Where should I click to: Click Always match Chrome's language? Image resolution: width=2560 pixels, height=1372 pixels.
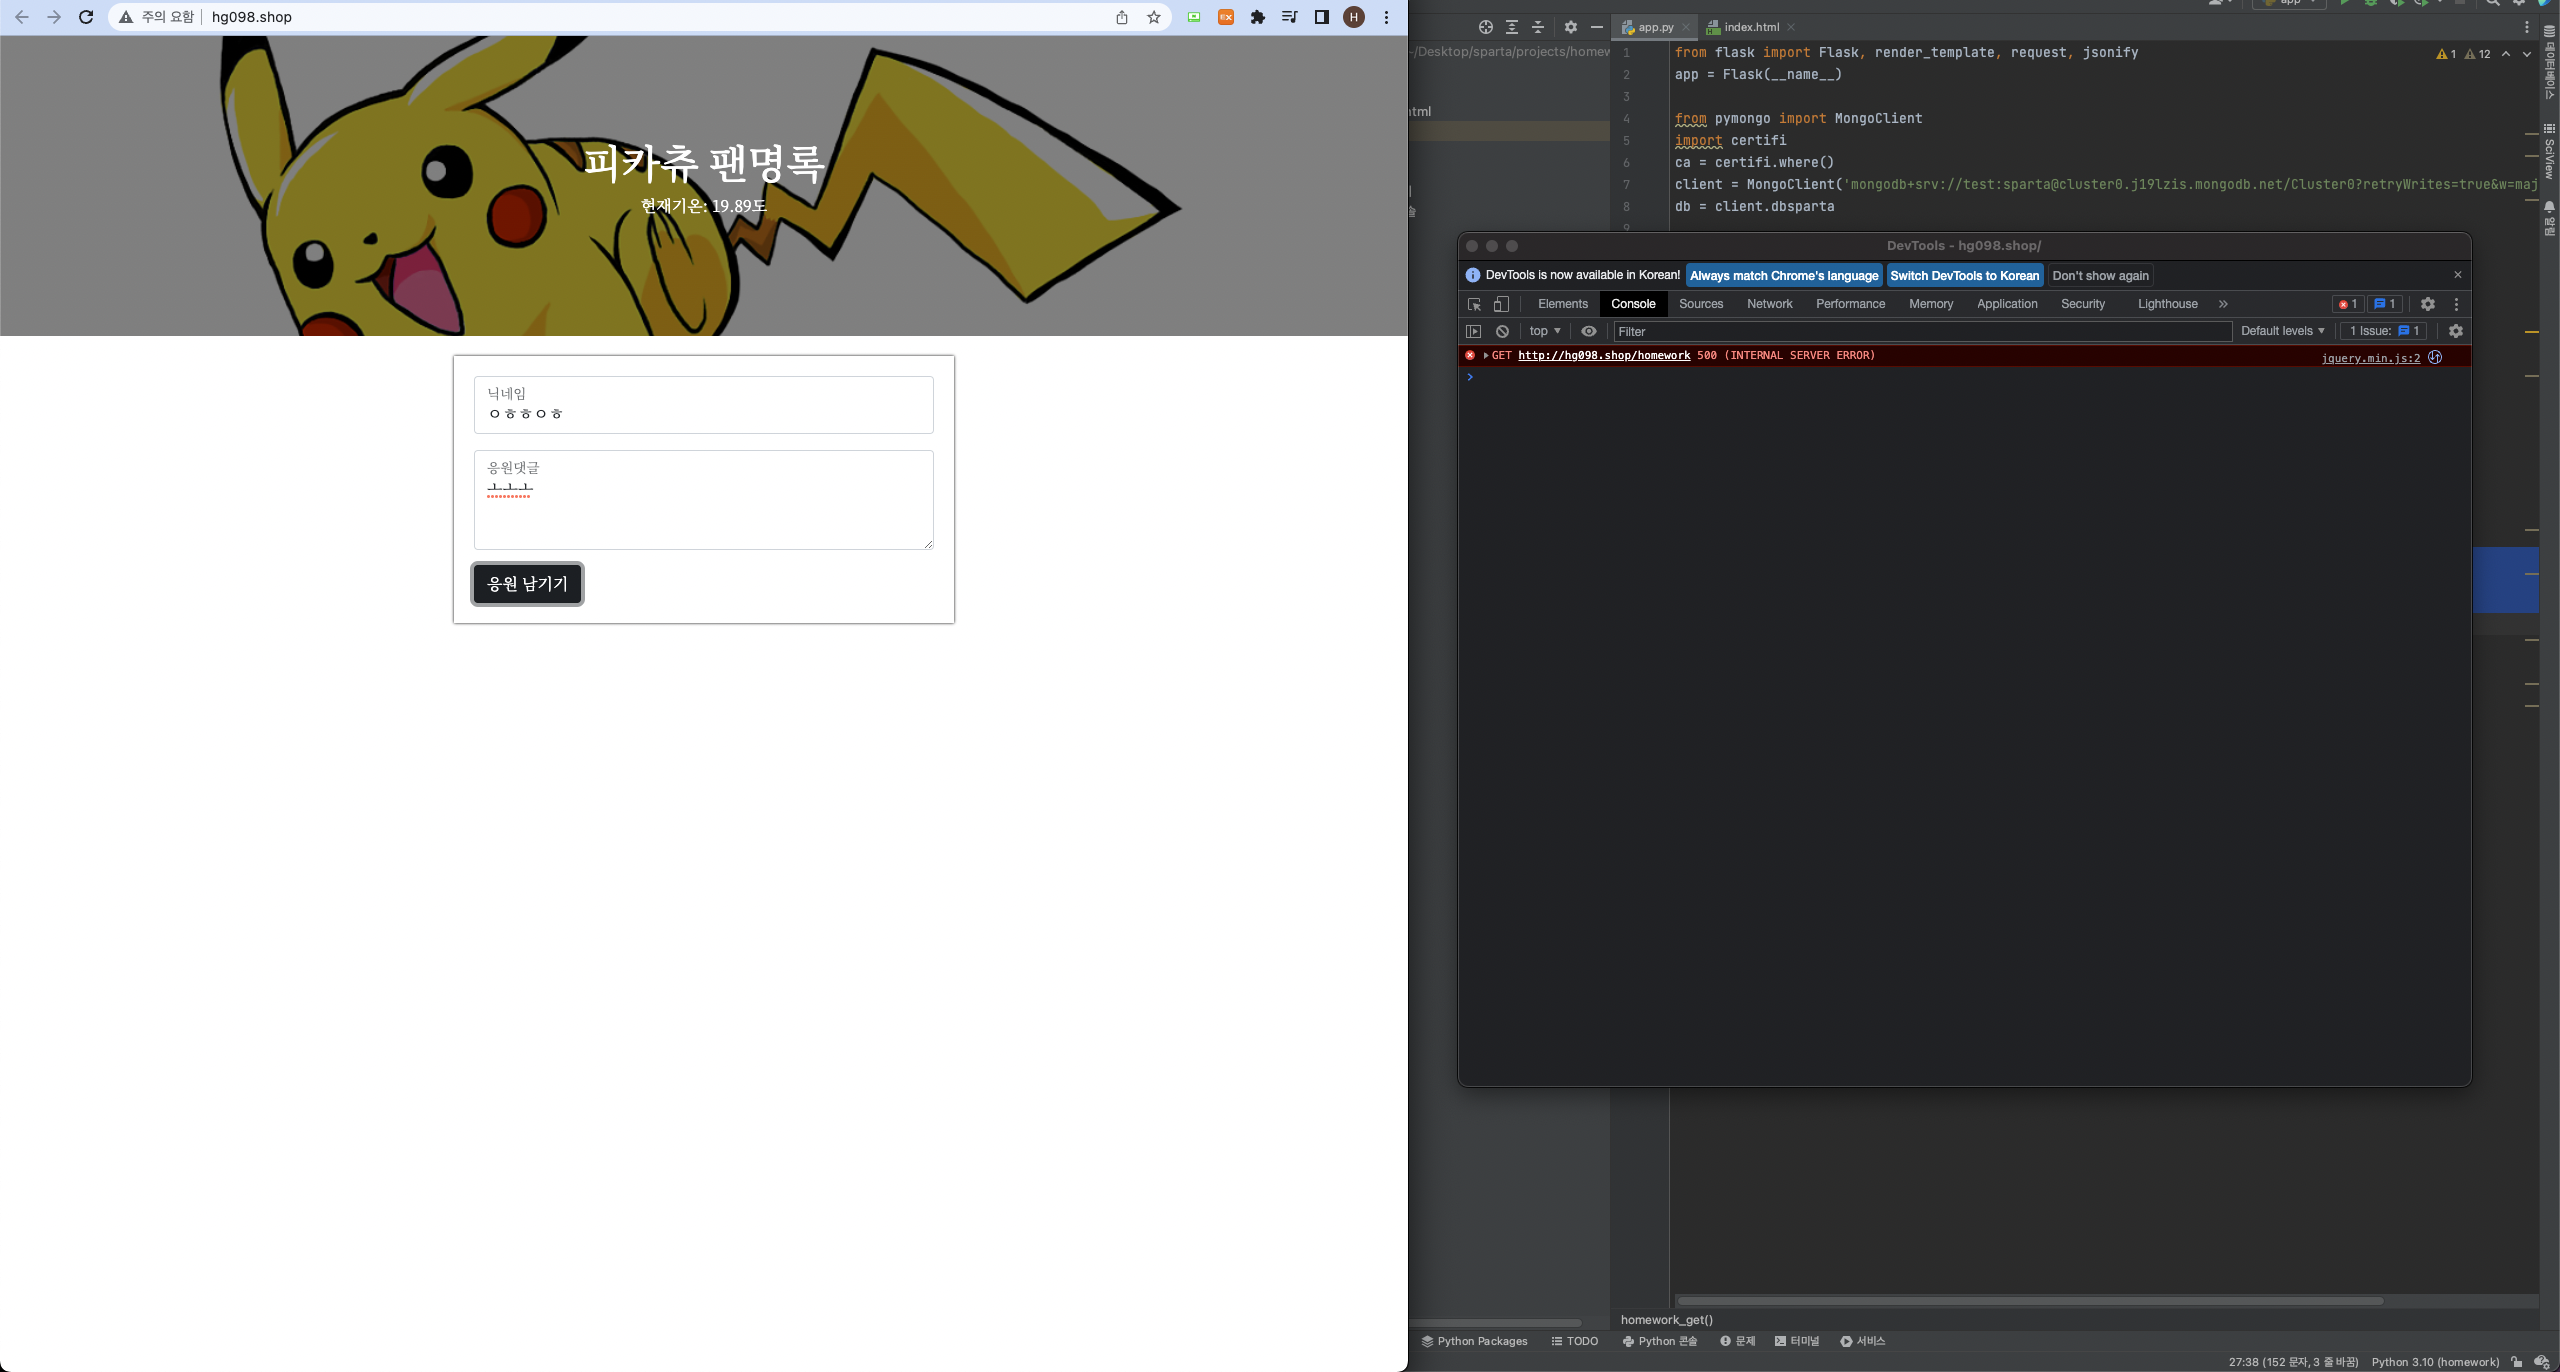pyautogui.click(x=1784, y=276)
